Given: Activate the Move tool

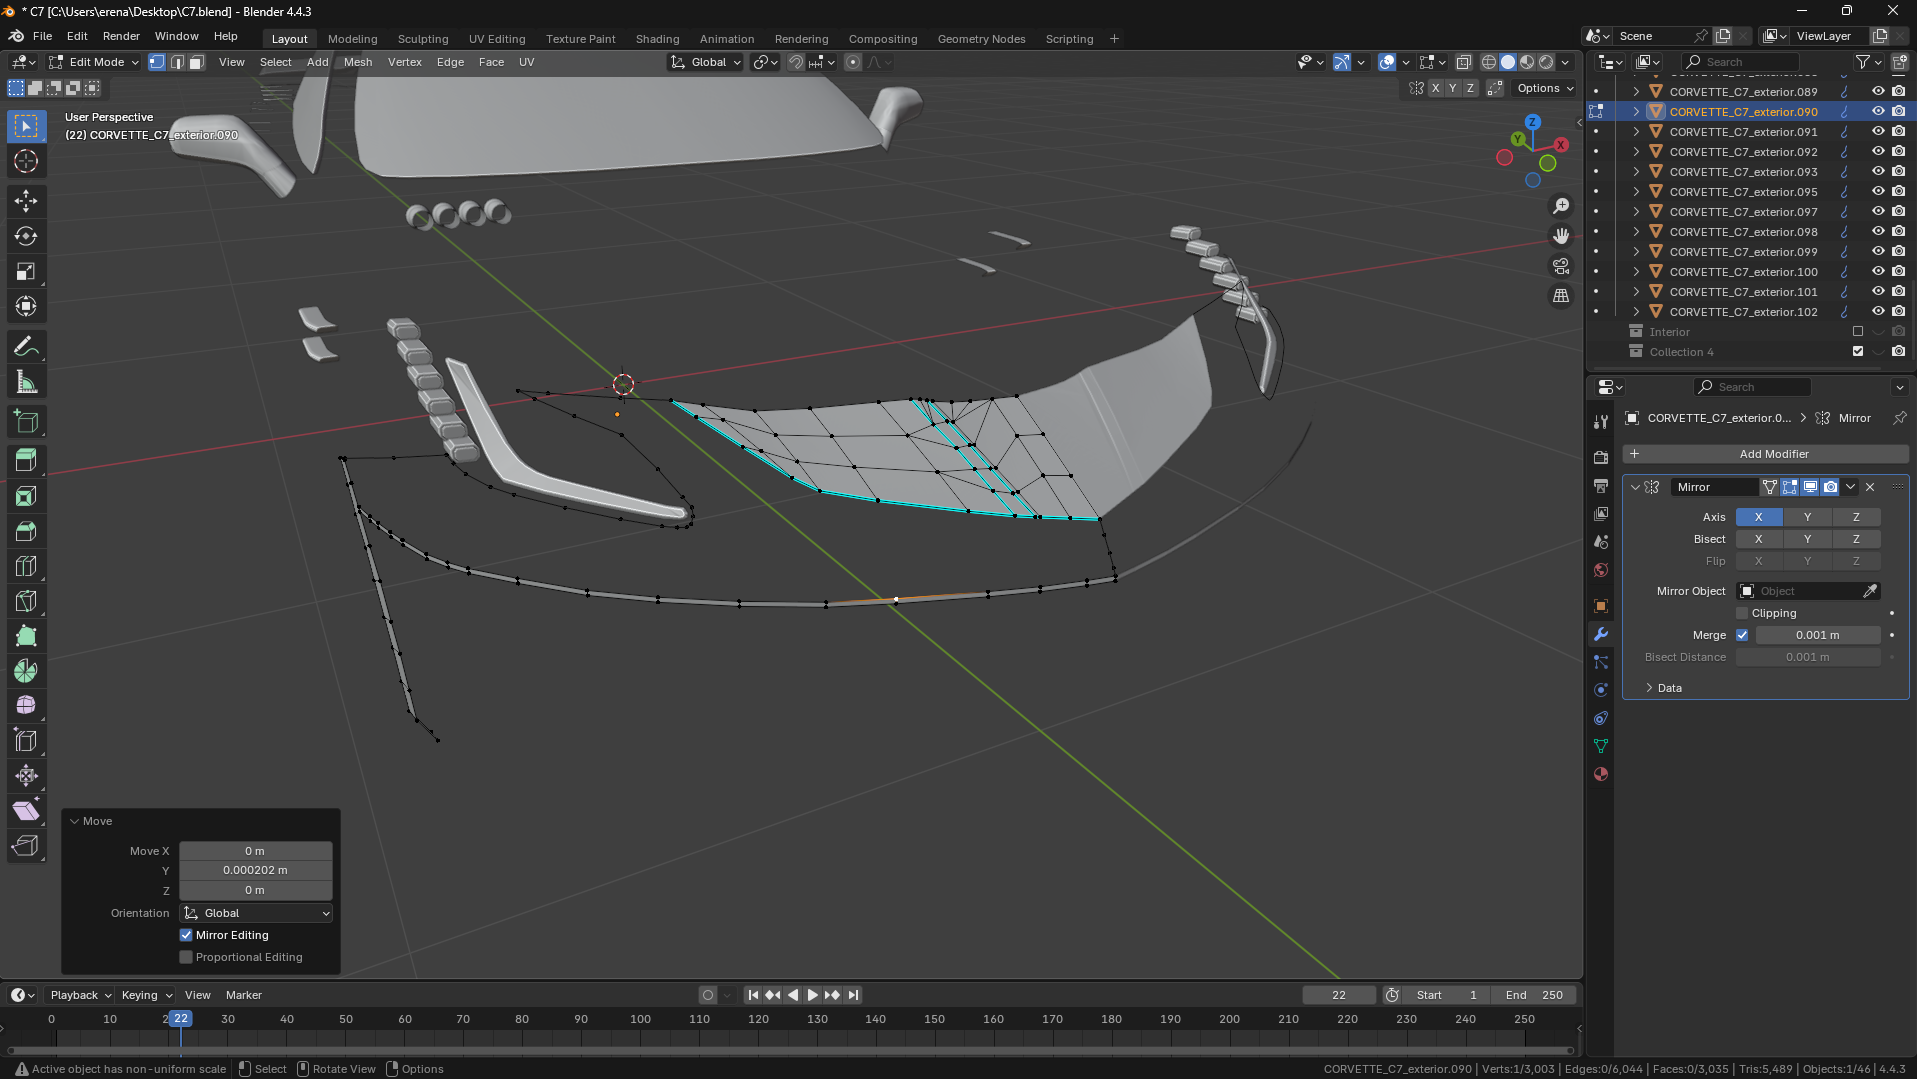Looking at the screenshot, I should 26,201.
